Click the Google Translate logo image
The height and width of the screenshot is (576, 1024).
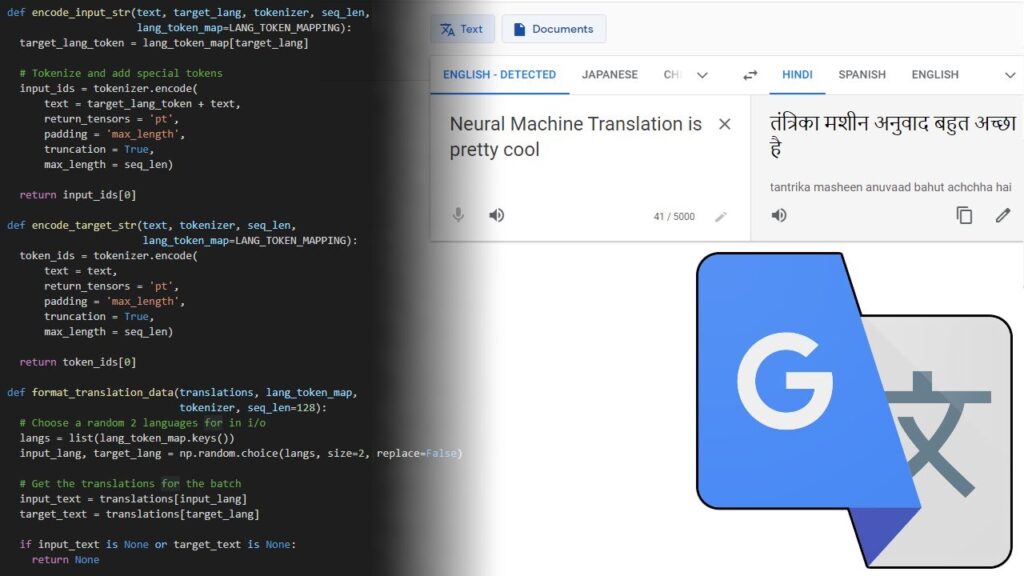point(854,409)
